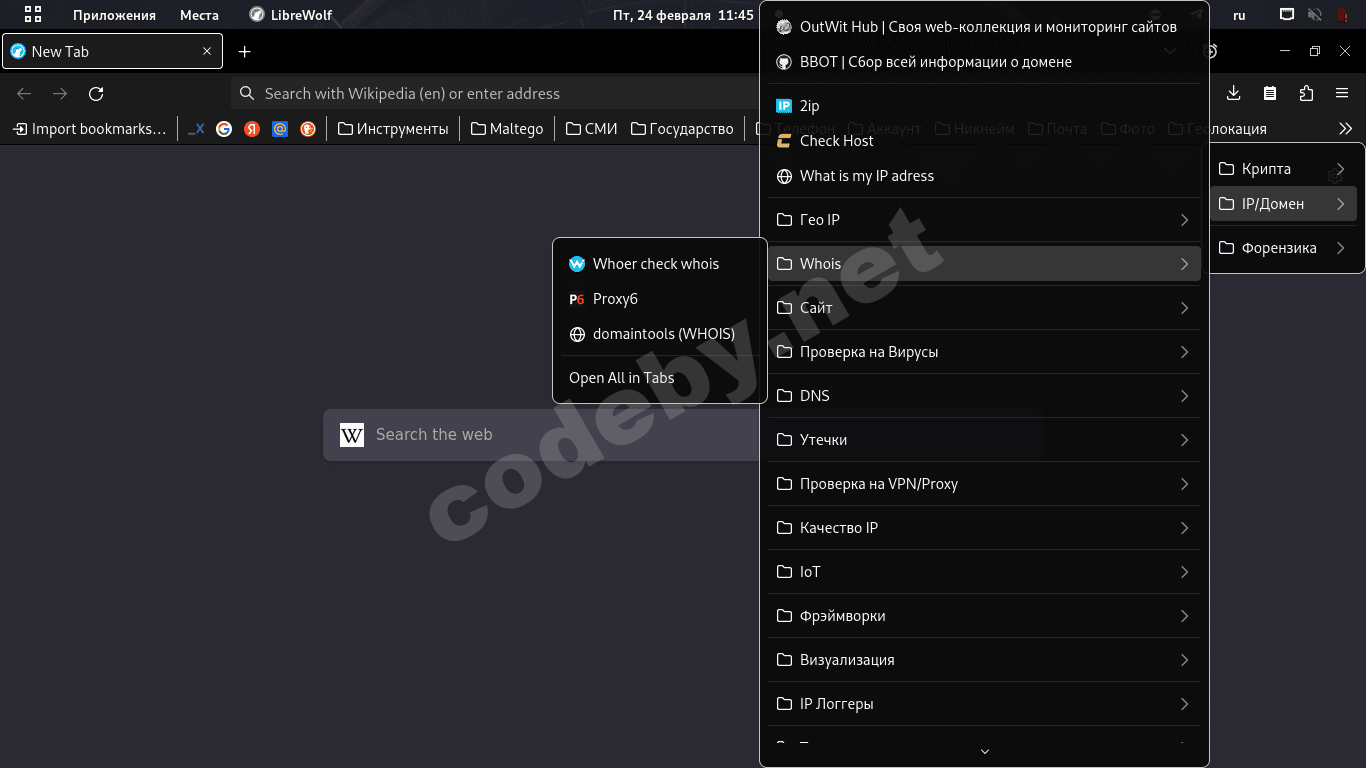Select the New Tab browser tab

(x=112, y=51)
